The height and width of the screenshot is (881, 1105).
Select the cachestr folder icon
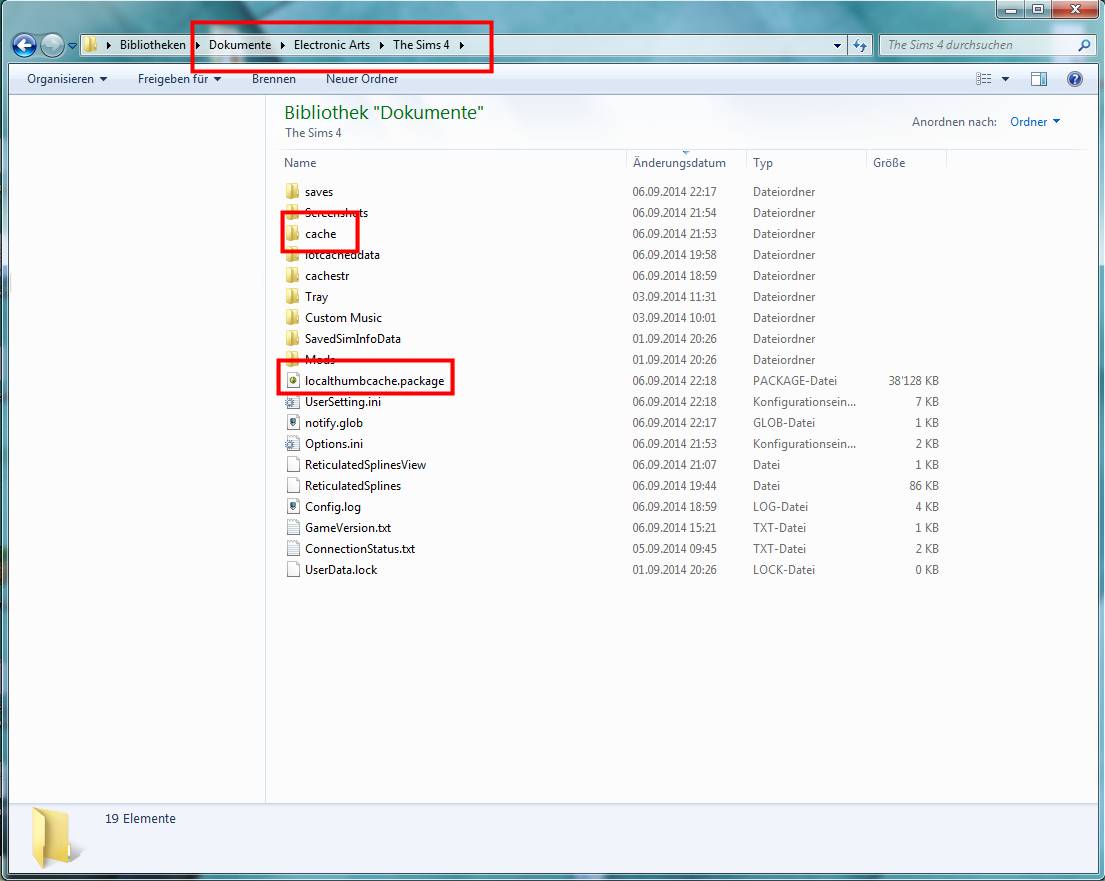tap(292, 276)
